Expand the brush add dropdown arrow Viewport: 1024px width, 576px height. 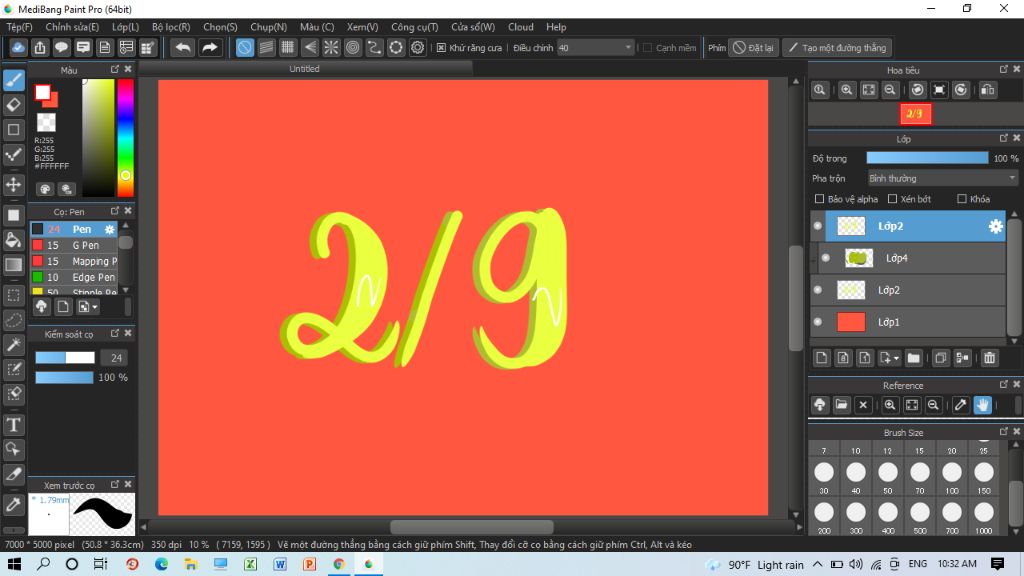[95, 307]
